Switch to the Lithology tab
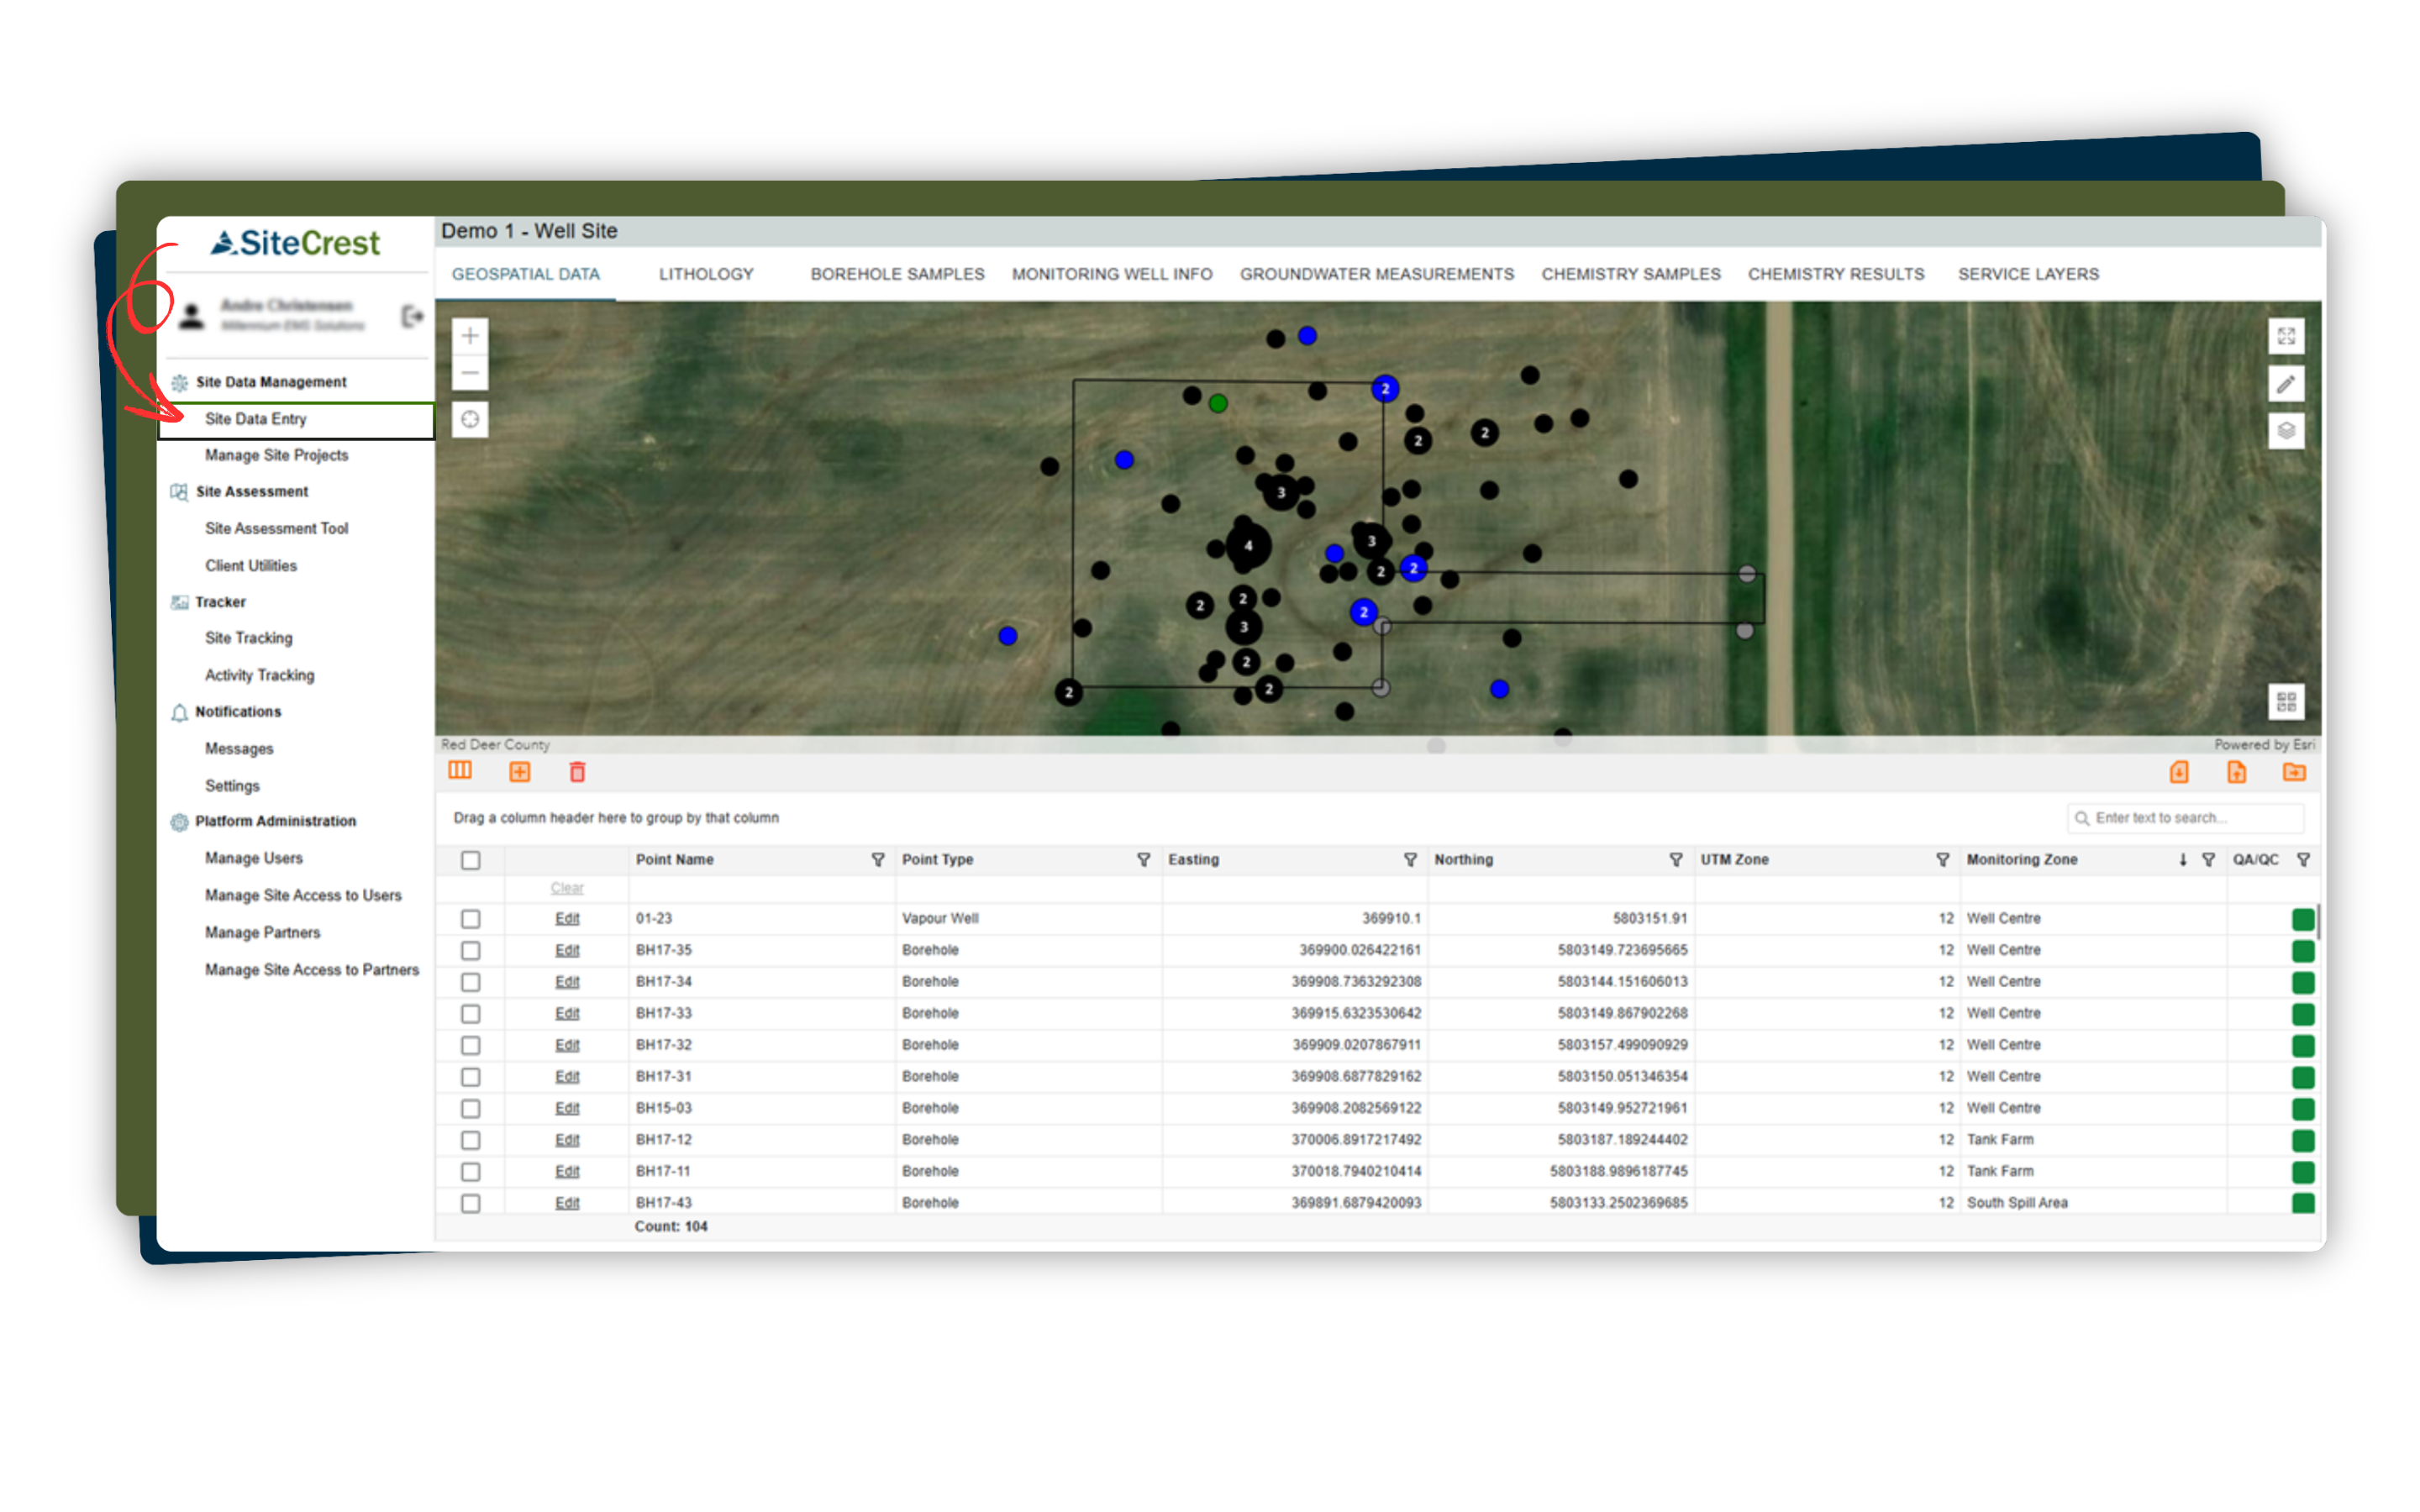Viewport: 2420px width, 1512px height. [706, 274]
